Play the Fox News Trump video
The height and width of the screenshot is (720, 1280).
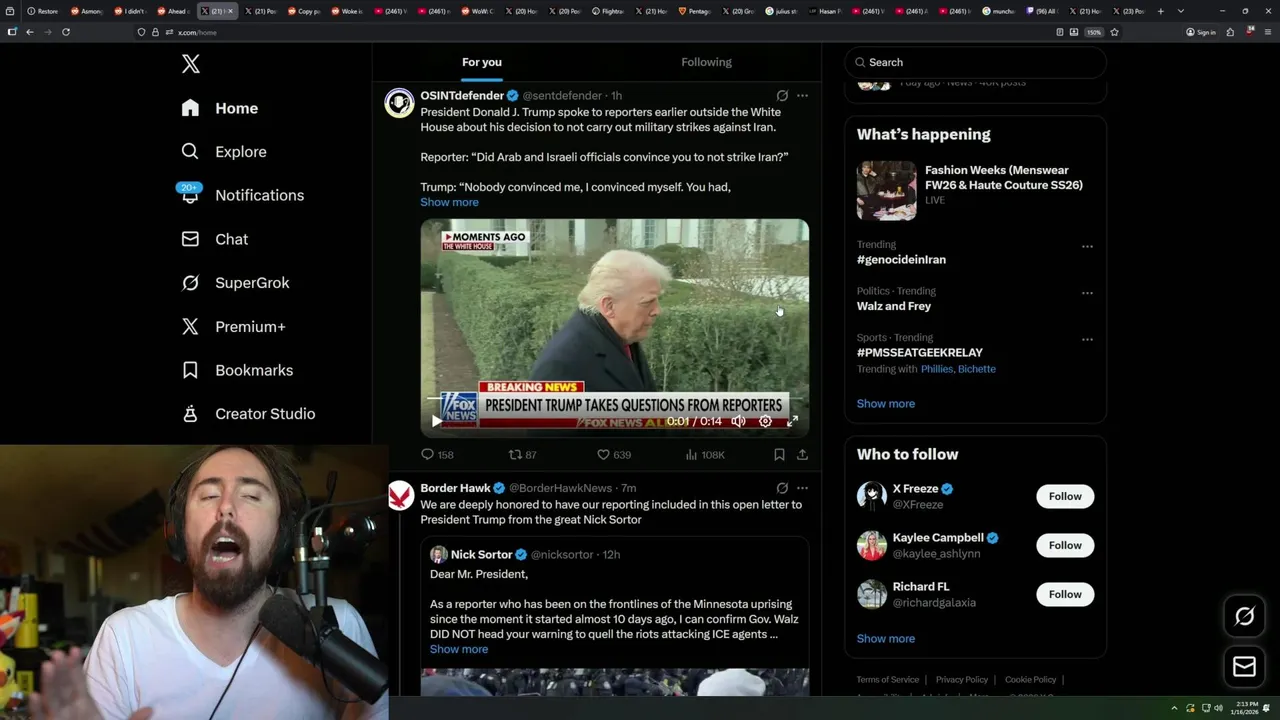[x=436, y=421]
